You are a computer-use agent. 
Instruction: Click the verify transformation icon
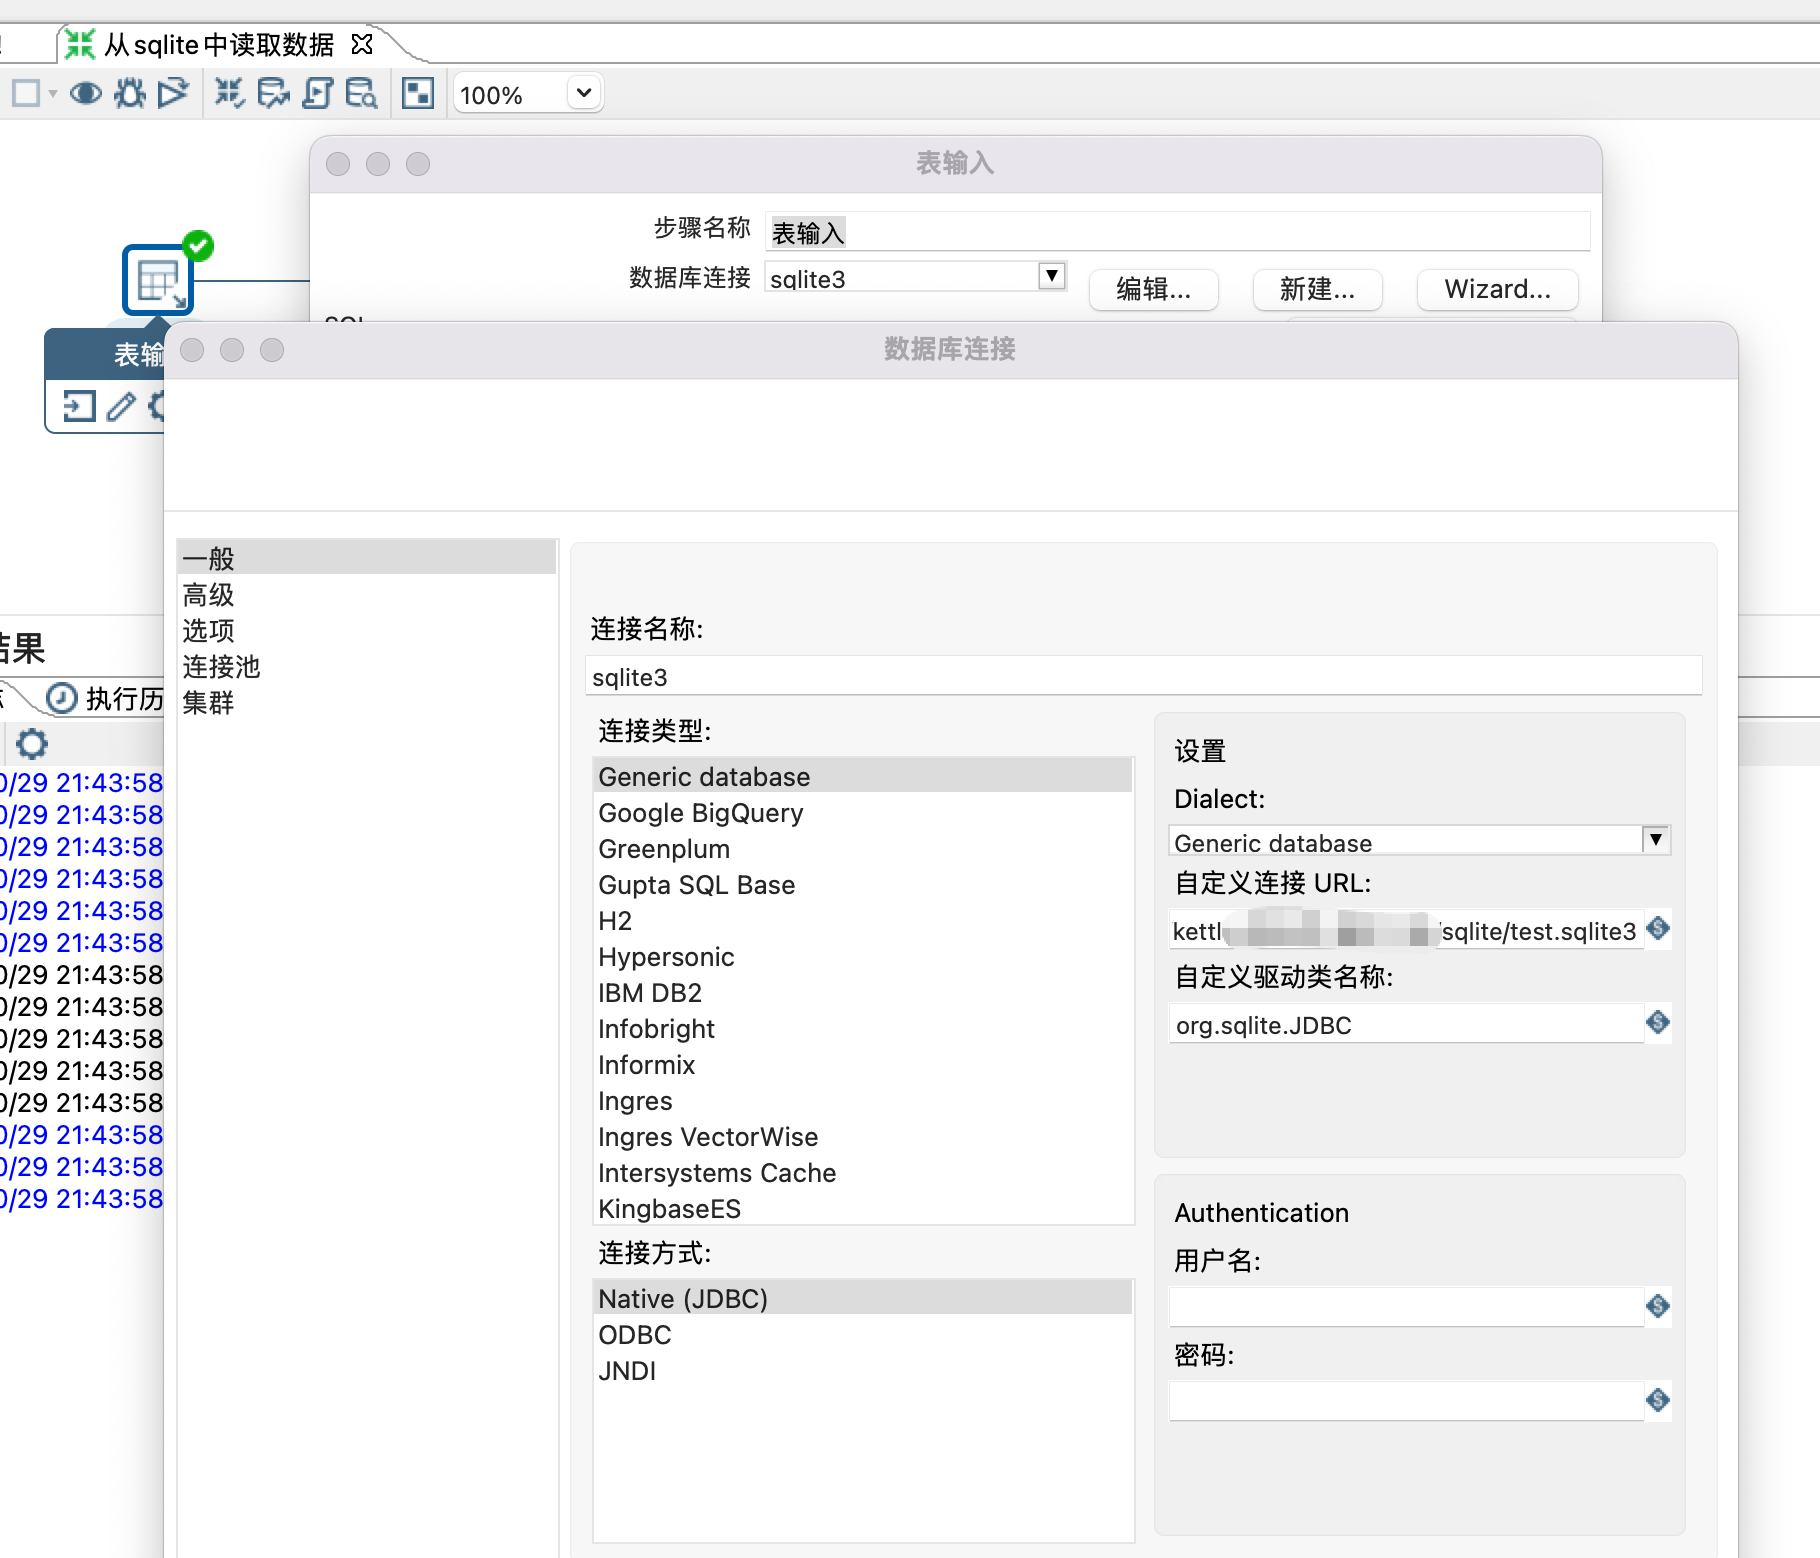229,94
